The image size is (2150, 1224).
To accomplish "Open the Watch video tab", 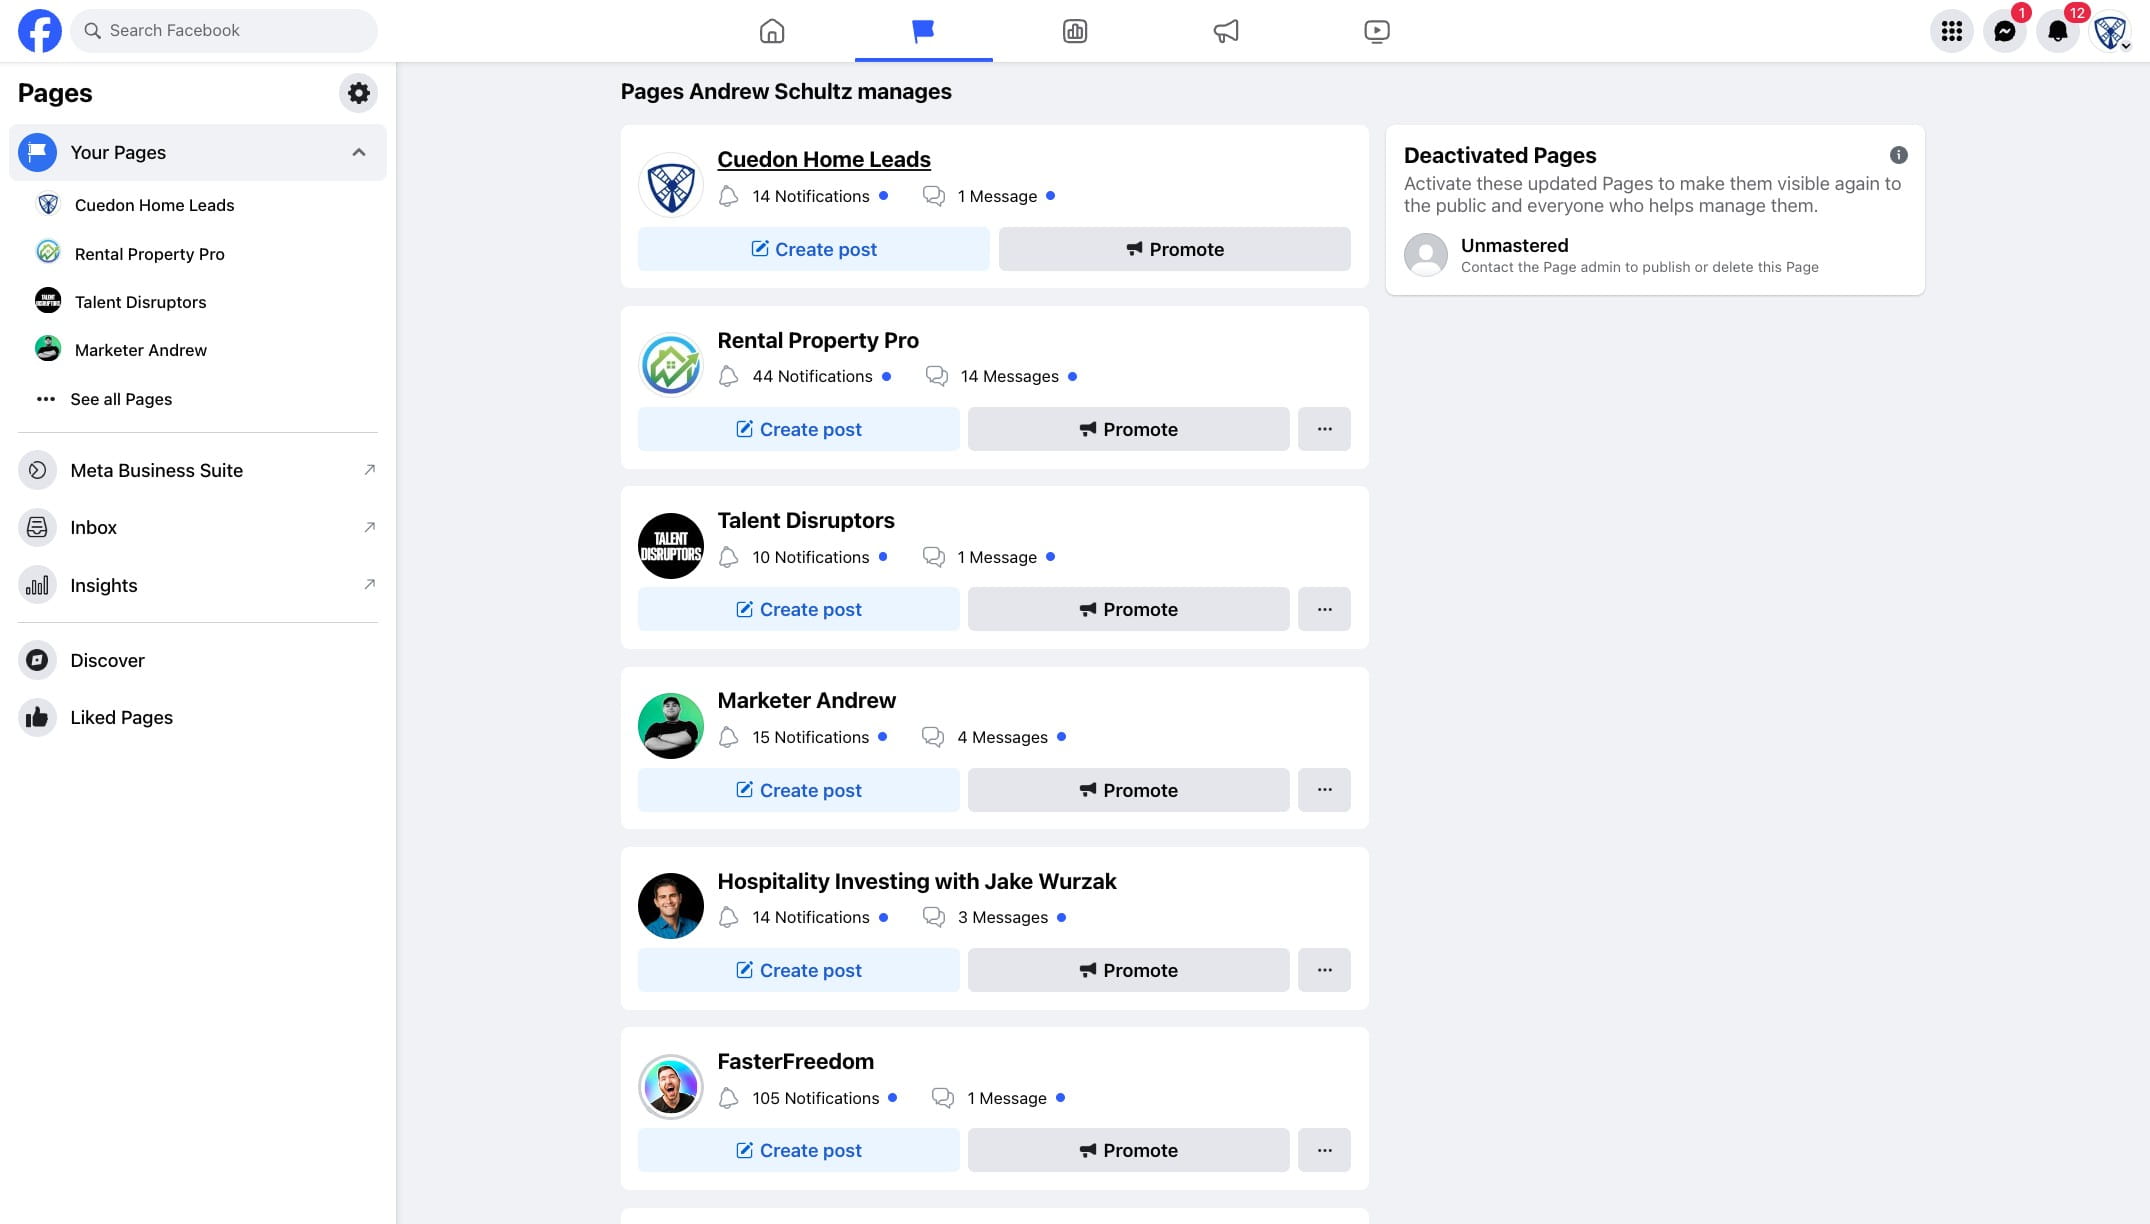I will pyautogui.click(x=1377, y=31).
